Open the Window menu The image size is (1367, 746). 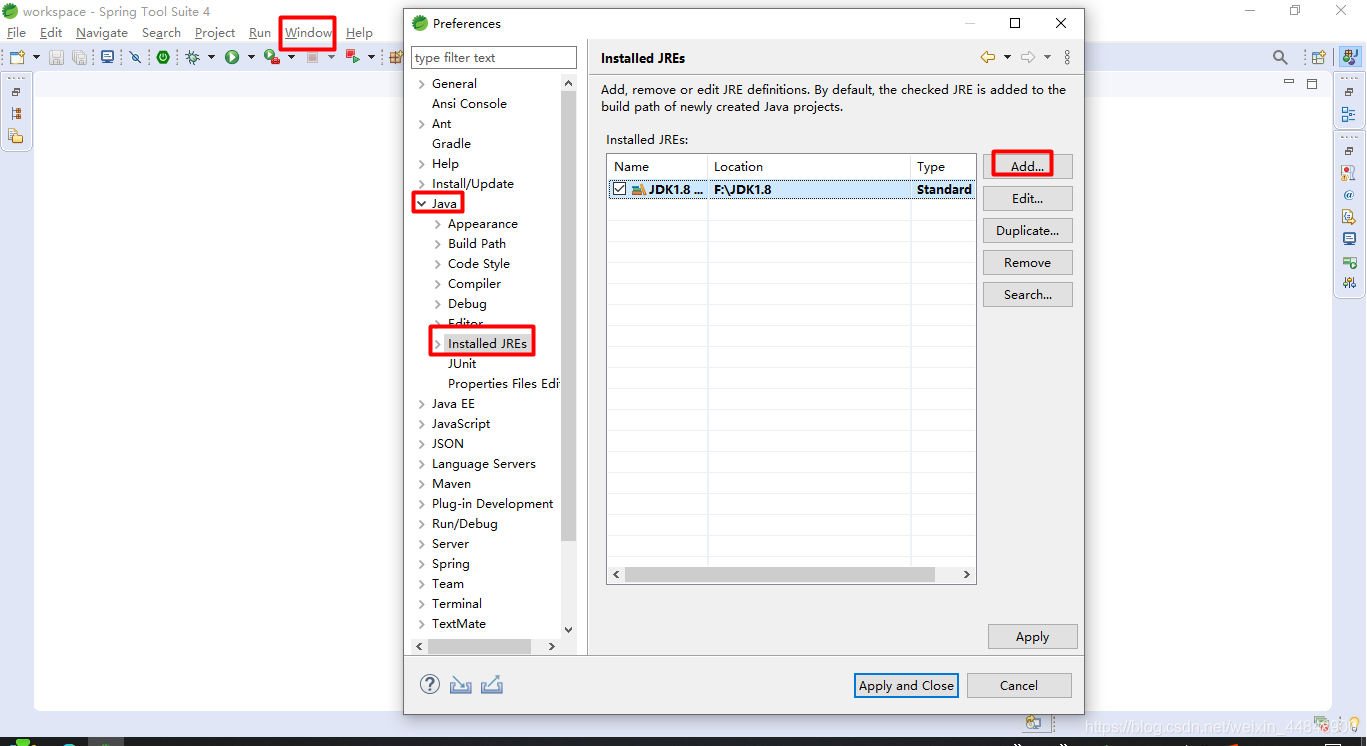click(308, 33)
